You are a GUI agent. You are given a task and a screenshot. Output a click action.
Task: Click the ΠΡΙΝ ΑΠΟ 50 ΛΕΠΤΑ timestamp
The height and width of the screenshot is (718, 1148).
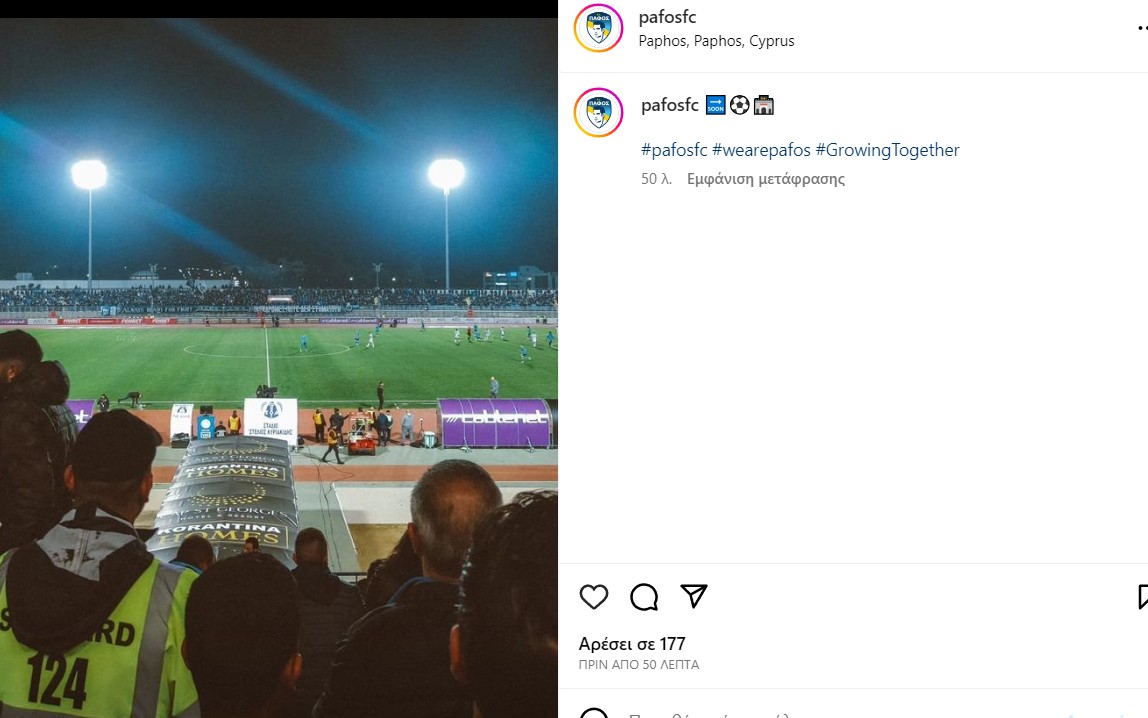click(639, 665)
